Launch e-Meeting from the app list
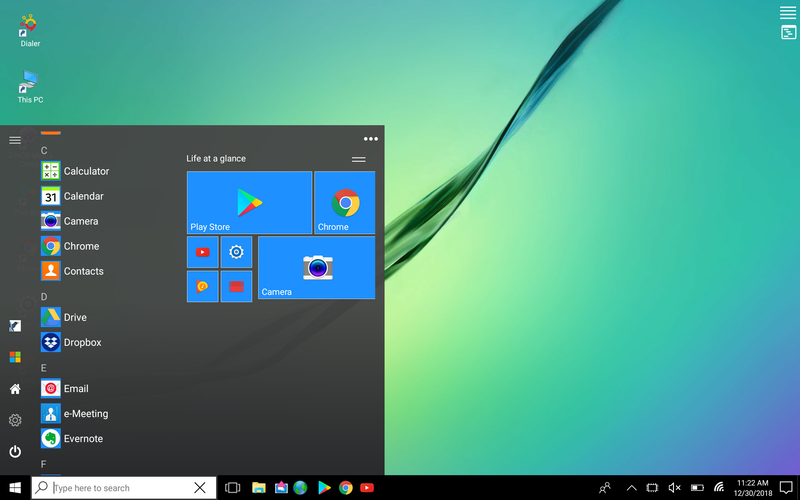The width and height of the screenshot is (800, 500). (x=74, y=414)
